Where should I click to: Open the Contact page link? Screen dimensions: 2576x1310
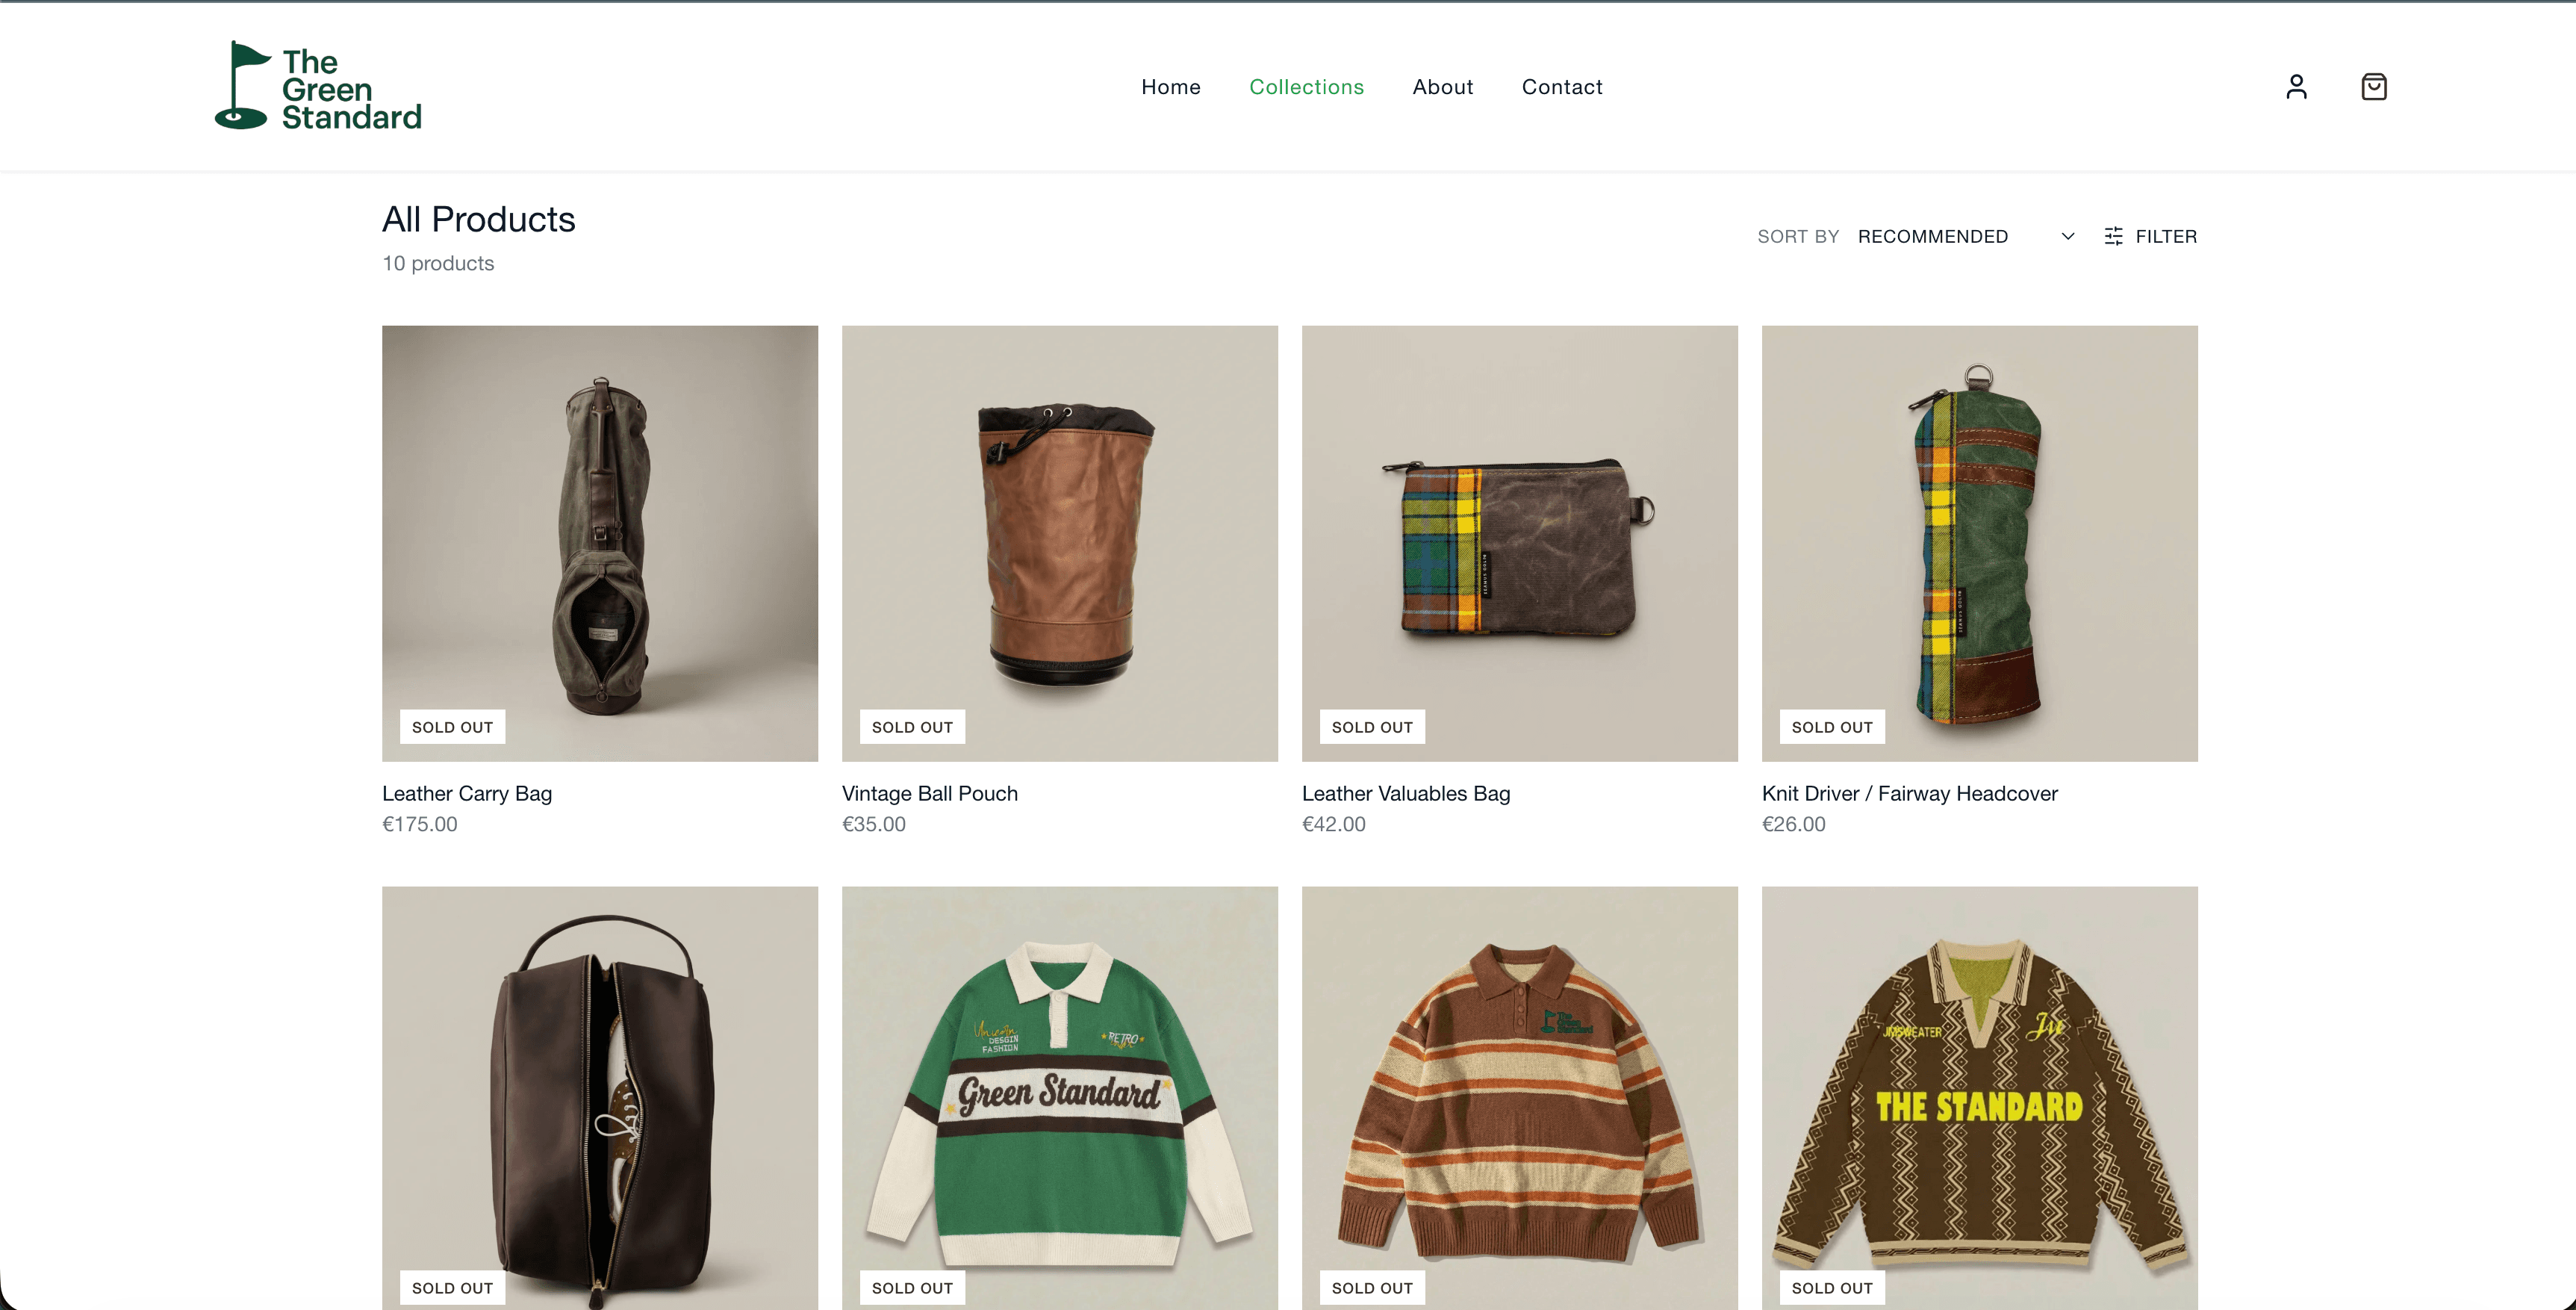[x=1561, y=87]
